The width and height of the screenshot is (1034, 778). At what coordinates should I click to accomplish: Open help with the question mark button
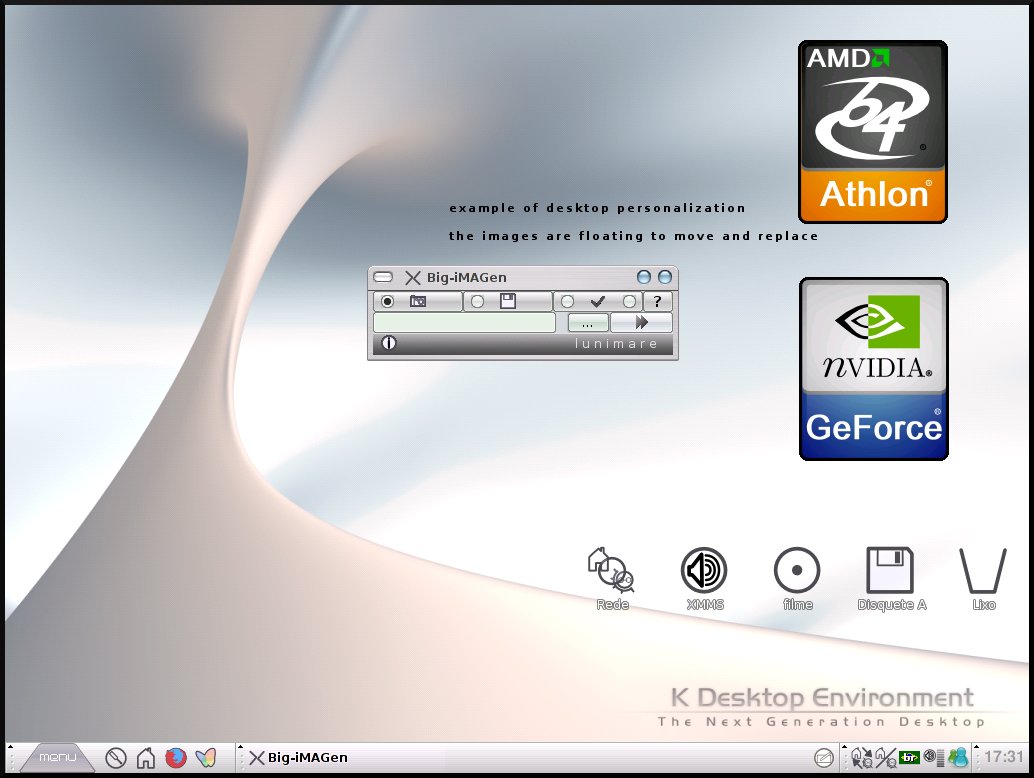(657, 301)
